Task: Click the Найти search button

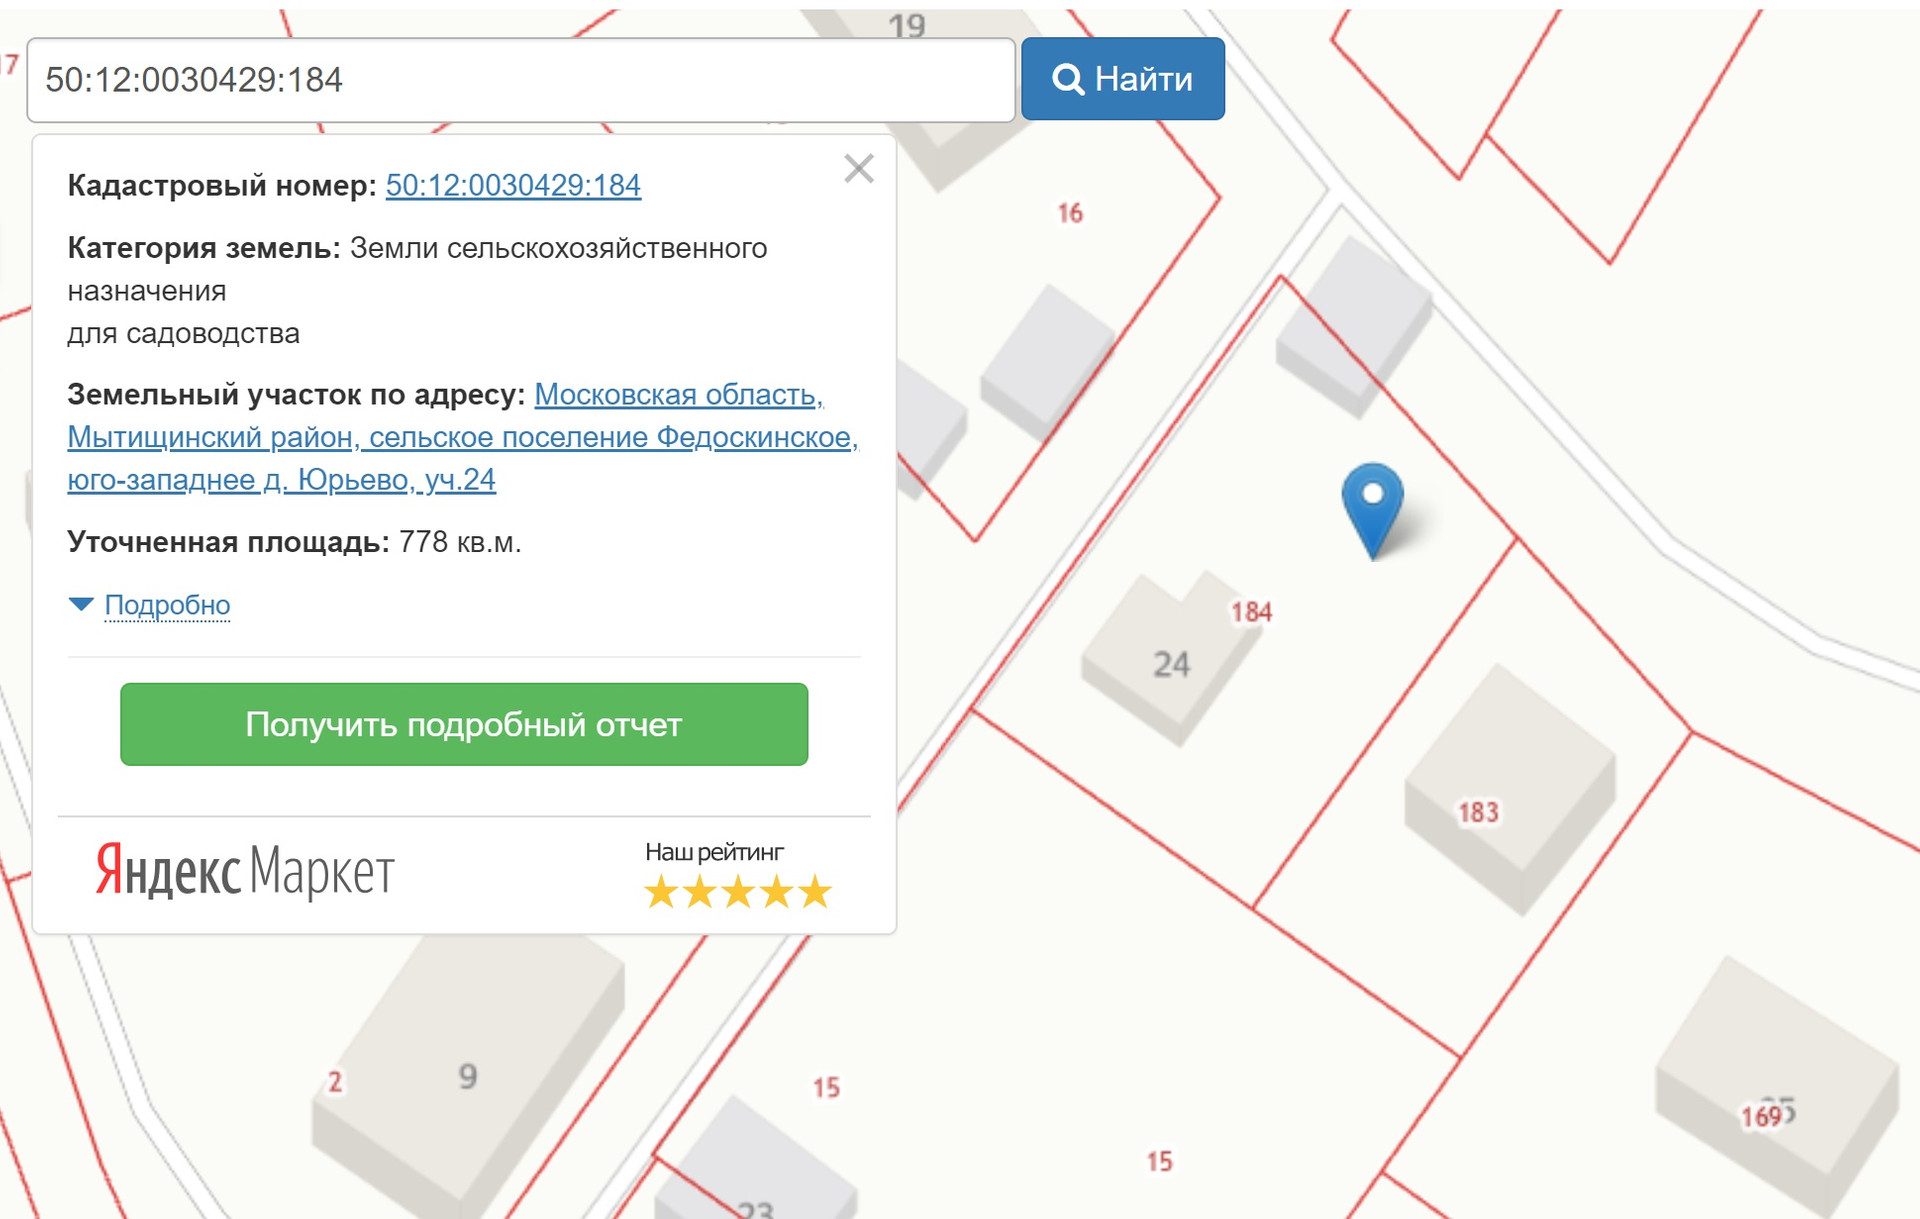Action: coord(1122,79)
